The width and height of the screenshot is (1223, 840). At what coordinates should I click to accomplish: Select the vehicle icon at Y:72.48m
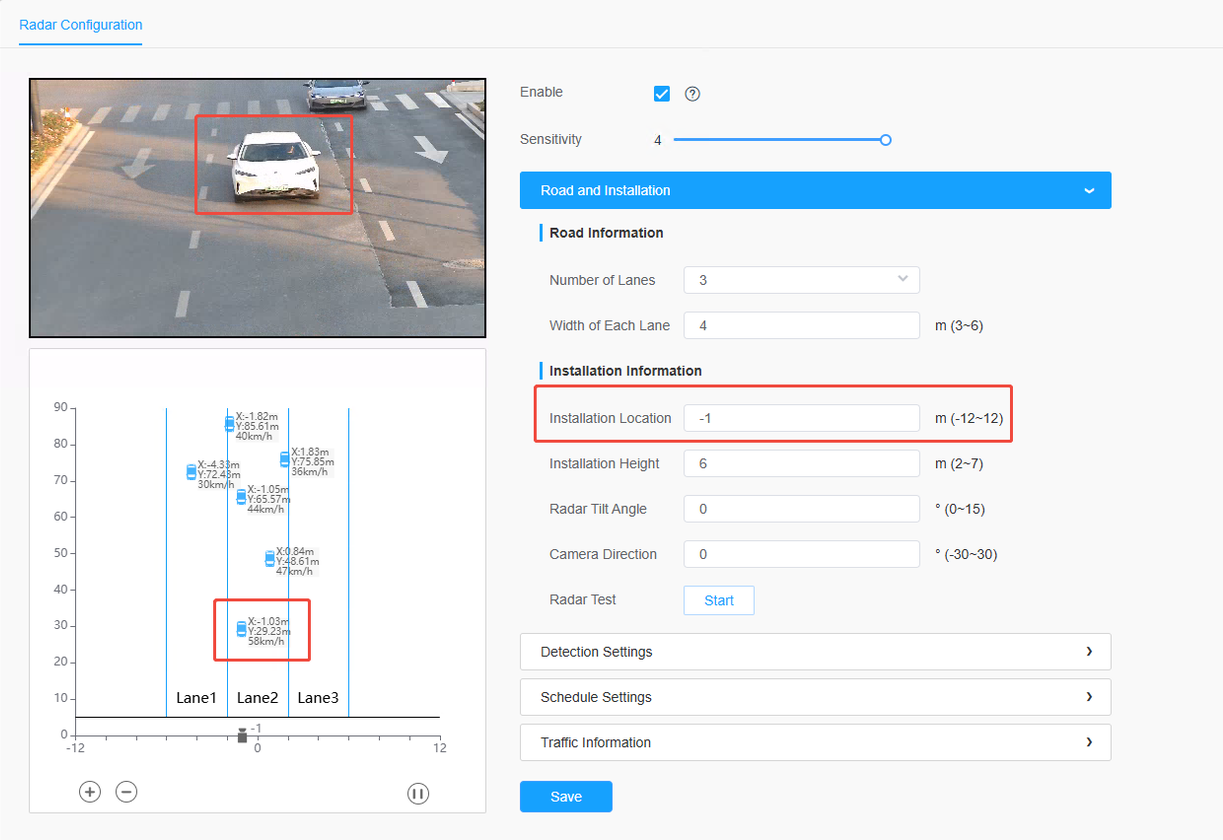click(x=191, y=472)
